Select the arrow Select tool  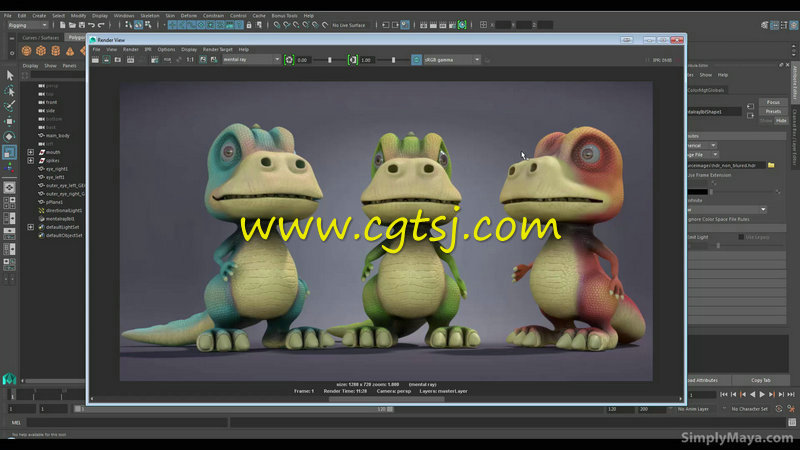coord(9,76)
